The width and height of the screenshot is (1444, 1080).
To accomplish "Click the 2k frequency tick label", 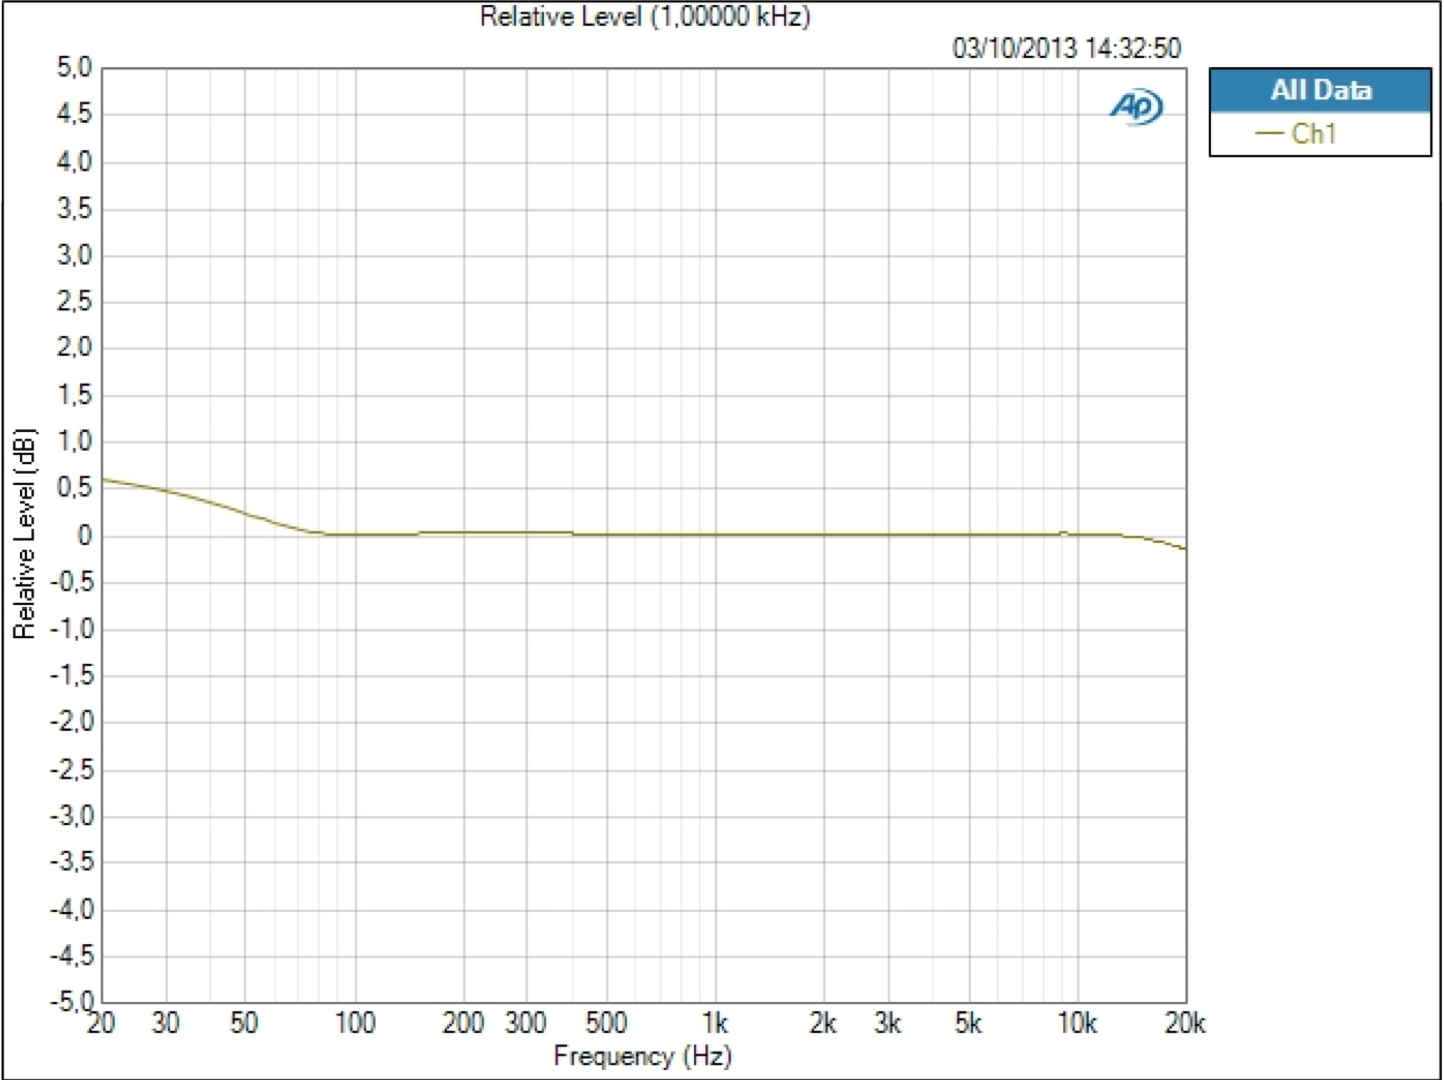I will pyautogui.click(x=823, y=1023).
